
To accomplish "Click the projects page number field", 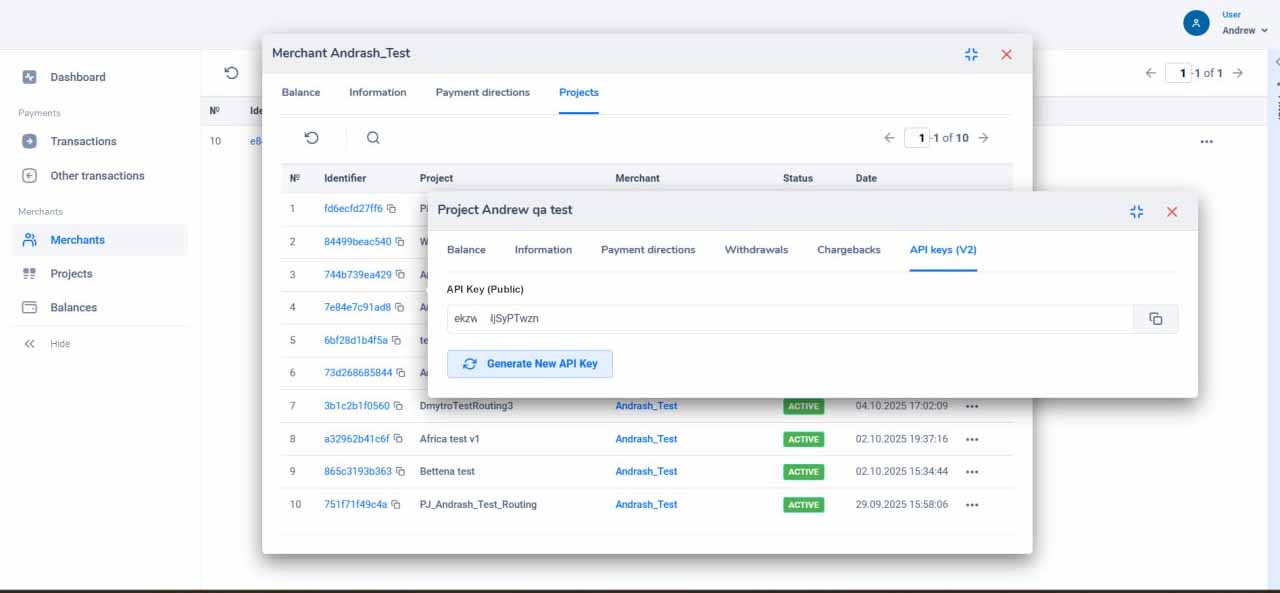I will click(x=917, y=138).
